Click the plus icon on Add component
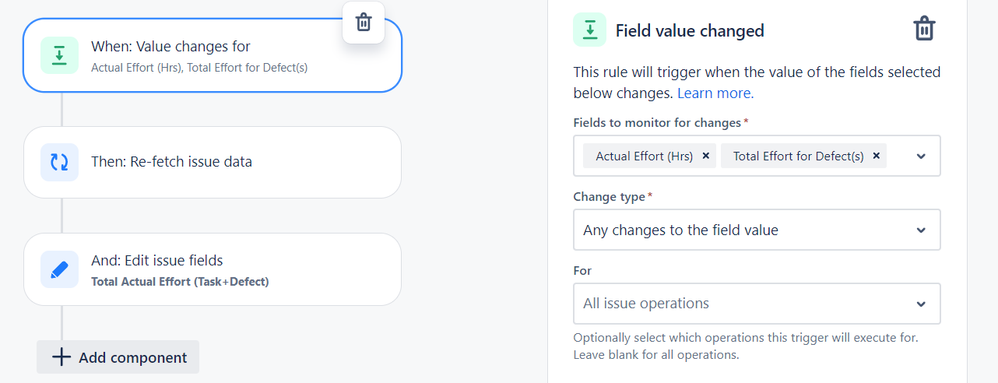The width and height of the screenshot is (998, 383). pos(61,357)
